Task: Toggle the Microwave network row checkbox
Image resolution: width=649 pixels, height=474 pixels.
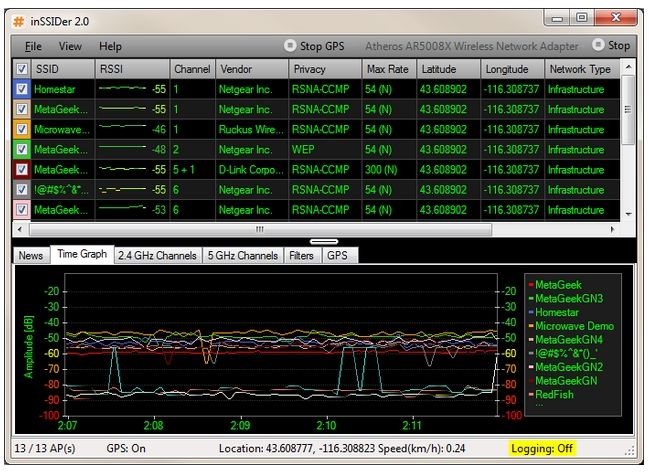Action: [23, 129]
